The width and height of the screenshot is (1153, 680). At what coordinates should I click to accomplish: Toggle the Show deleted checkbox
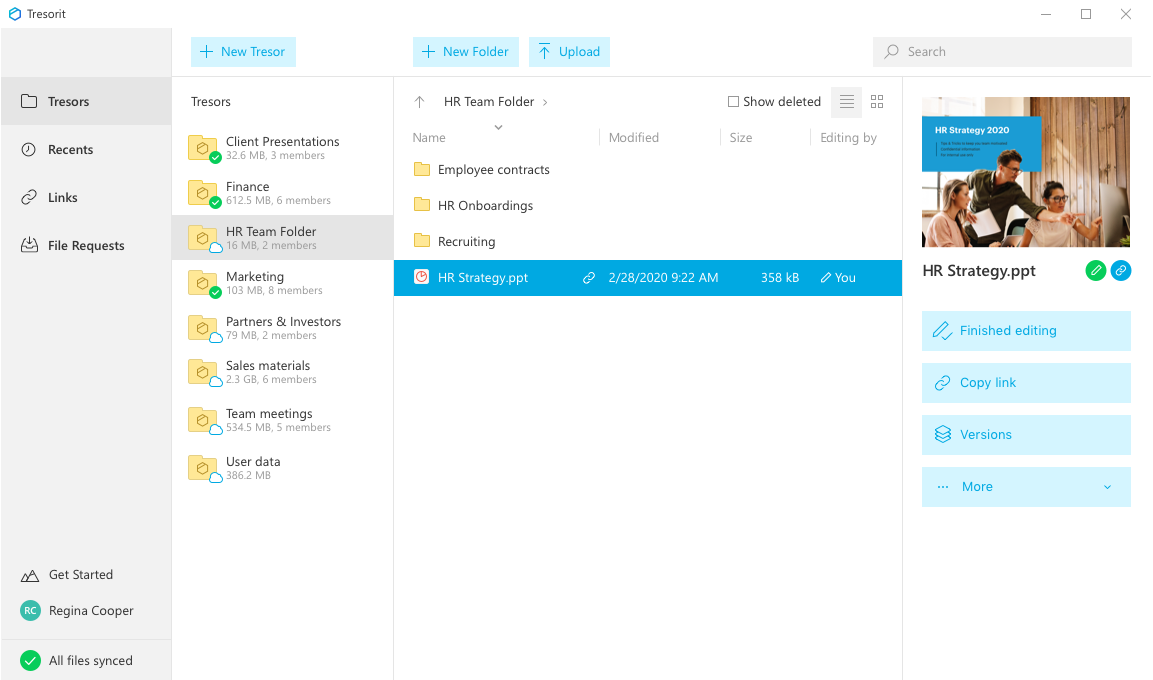point(733,102)
